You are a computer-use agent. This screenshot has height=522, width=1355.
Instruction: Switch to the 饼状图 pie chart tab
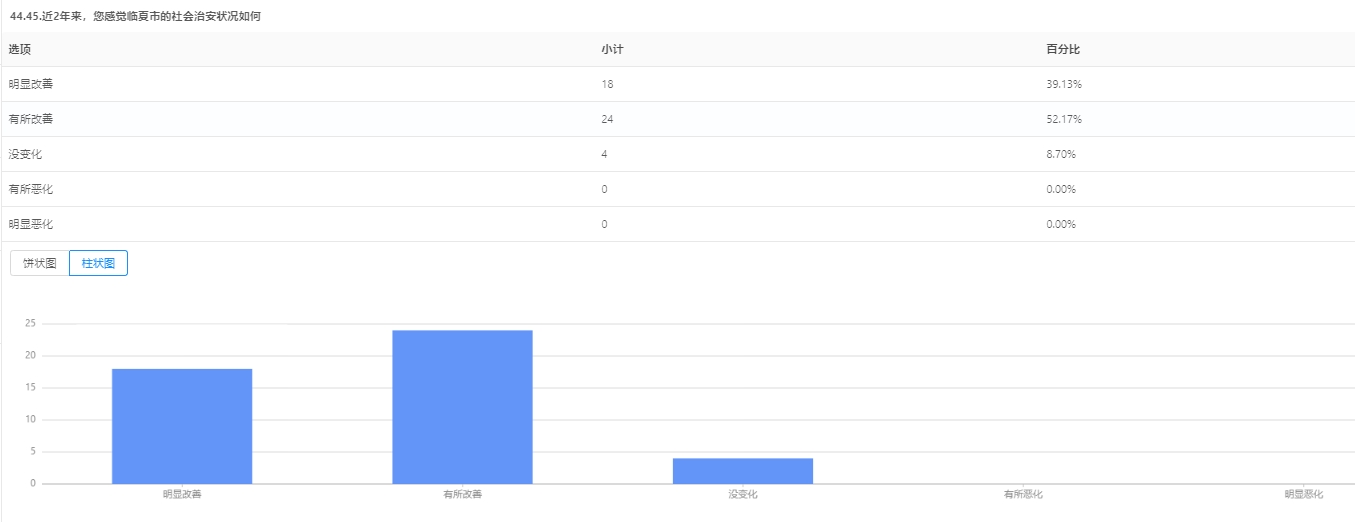(39, 263)
